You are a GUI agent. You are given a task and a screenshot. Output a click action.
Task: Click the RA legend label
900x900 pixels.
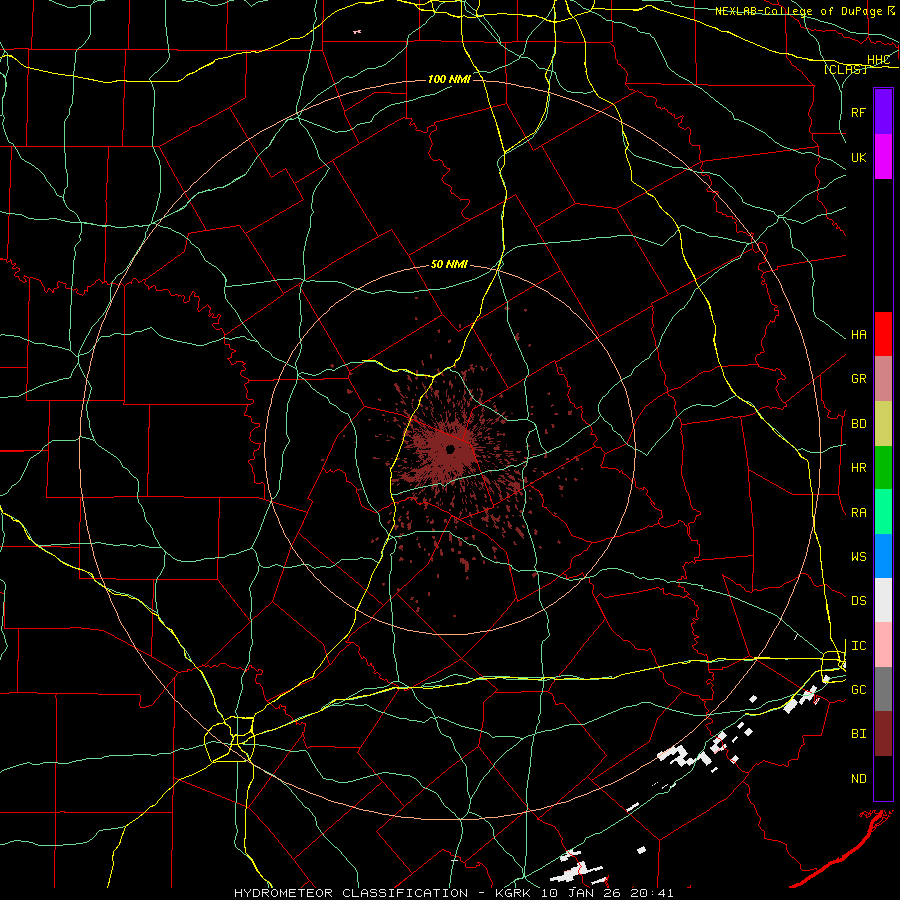click(858, 512)
